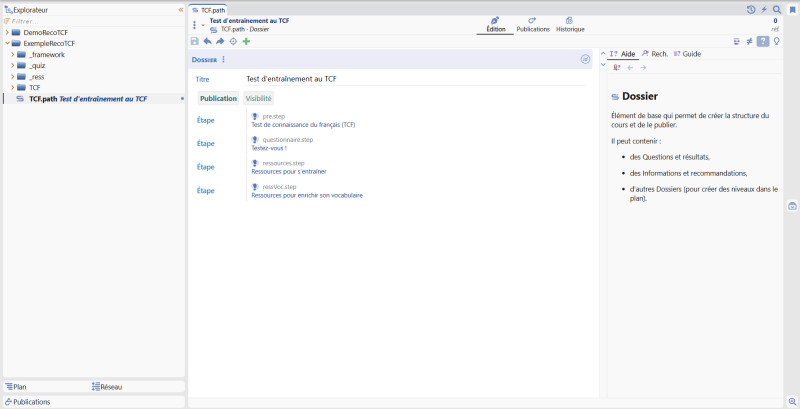
Task: Select the TCF.path document tab
Action: [x=208, y=10]
